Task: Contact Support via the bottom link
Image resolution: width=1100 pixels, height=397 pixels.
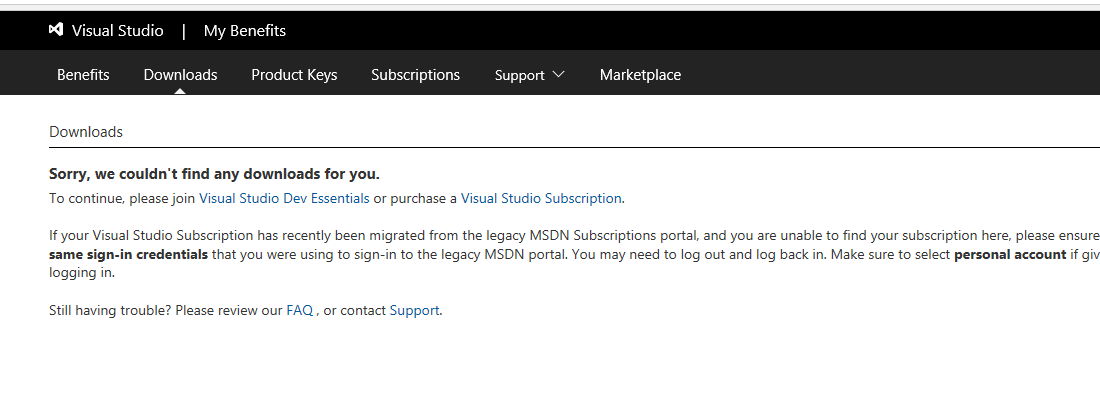Action: tap(415, 310)
